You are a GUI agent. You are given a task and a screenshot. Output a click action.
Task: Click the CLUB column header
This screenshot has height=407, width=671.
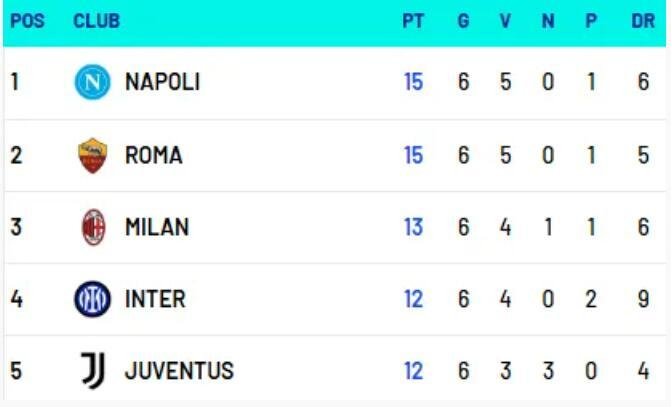click(x=96, y=21)
